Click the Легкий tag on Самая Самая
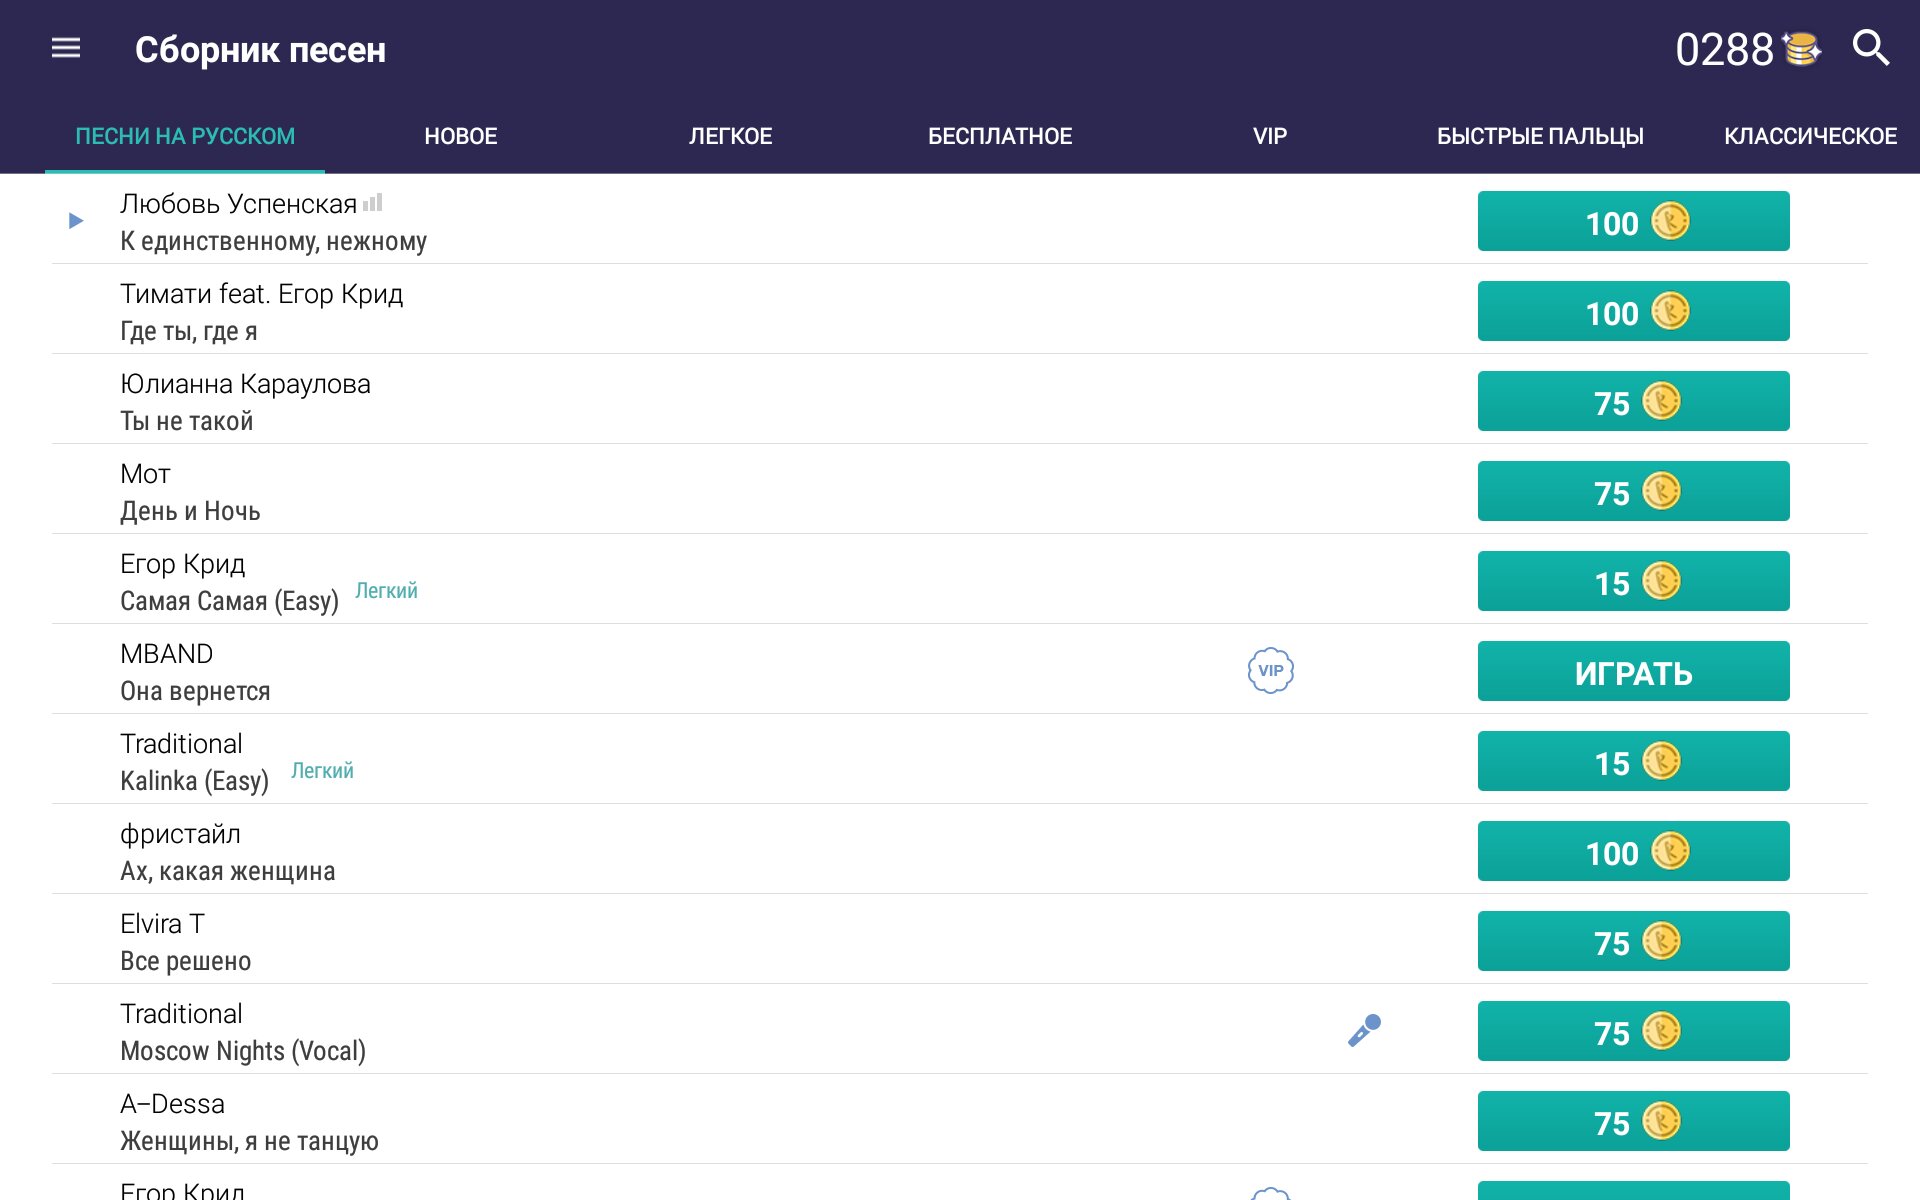The width and height of the screenshot is (1920, 1200). click(386, 591)
